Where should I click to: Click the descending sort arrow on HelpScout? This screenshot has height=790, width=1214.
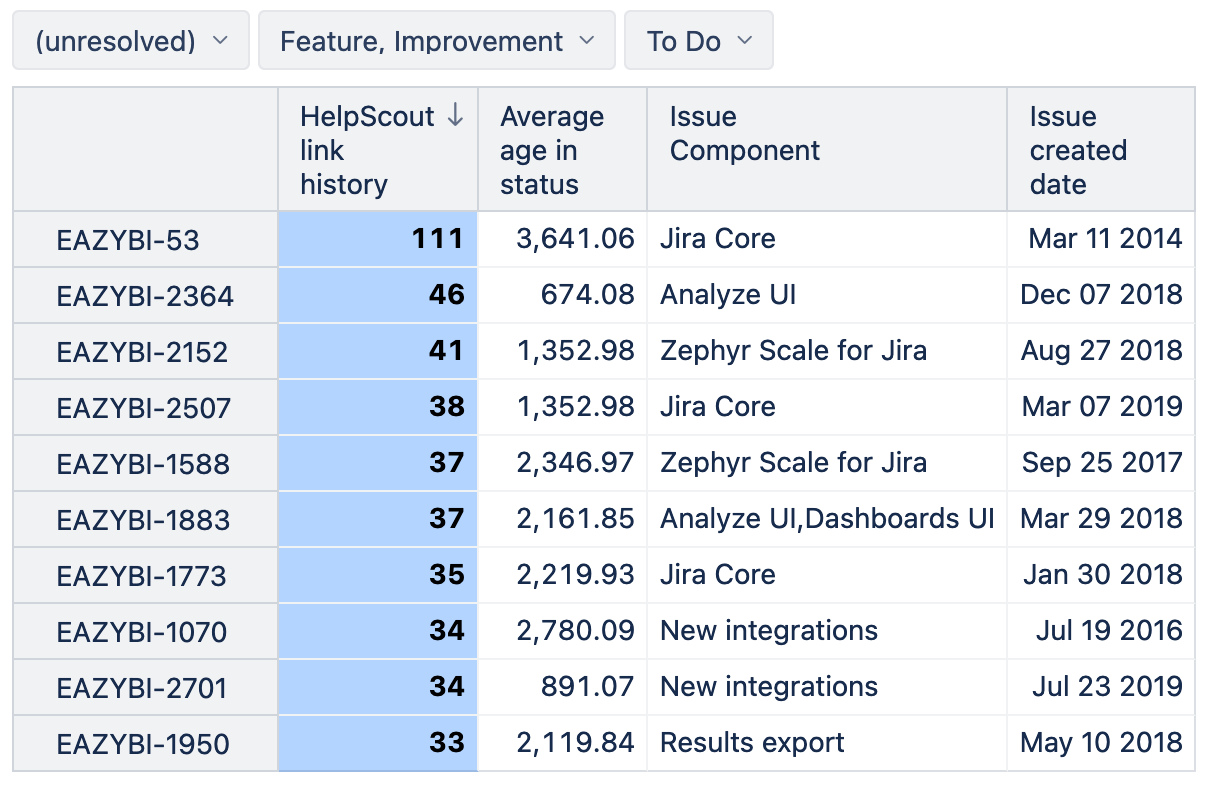click(x=455, y=116)
